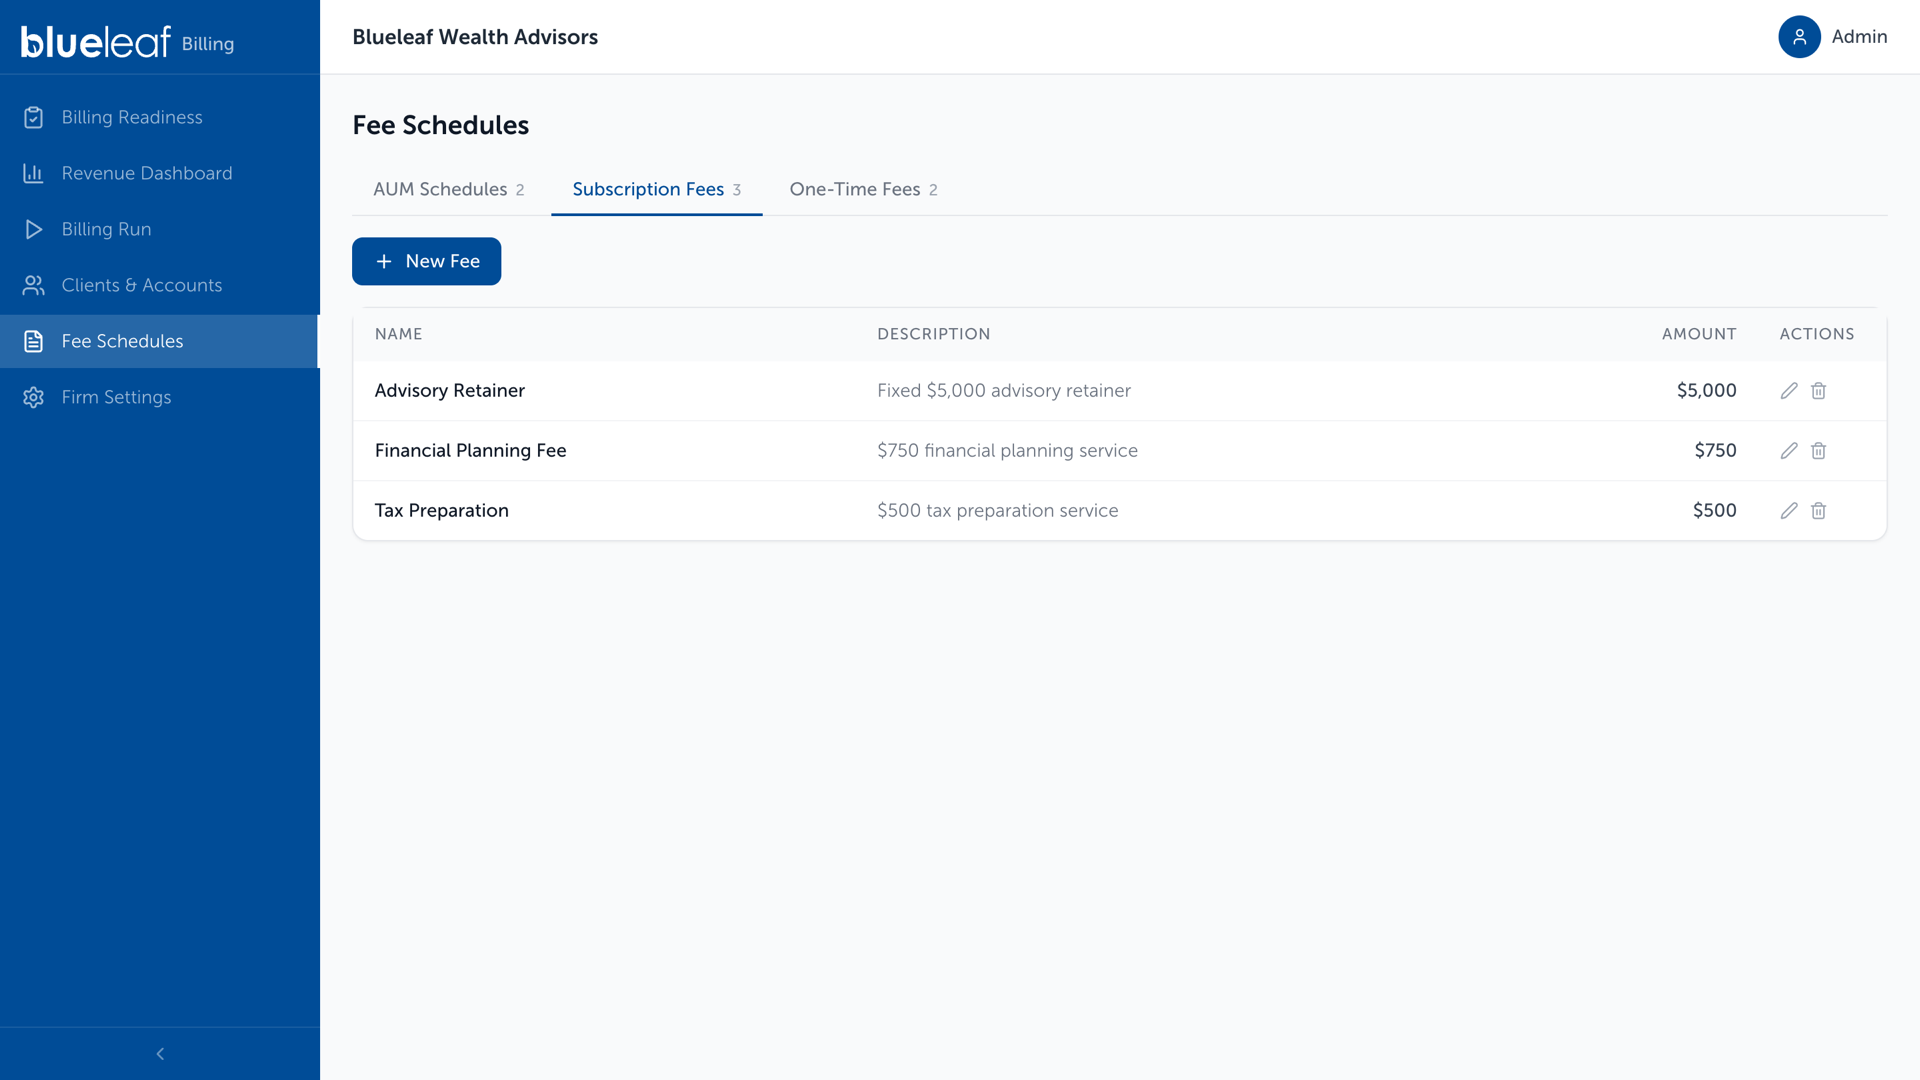Click 'Fixed $5,000 advisory retainer' description
Viewport: 1920px width, 1080px height.
1004,391
